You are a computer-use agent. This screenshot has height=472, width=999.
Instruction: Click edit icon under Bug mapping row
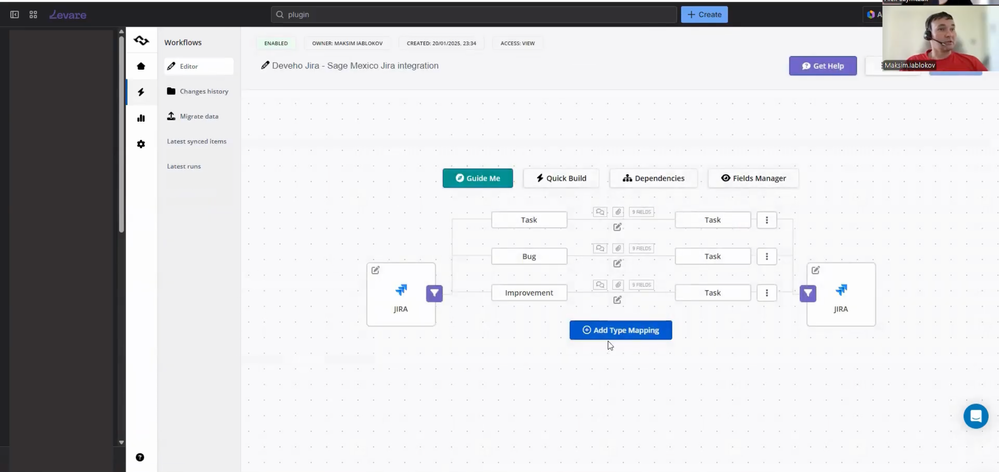pos(617,263)
